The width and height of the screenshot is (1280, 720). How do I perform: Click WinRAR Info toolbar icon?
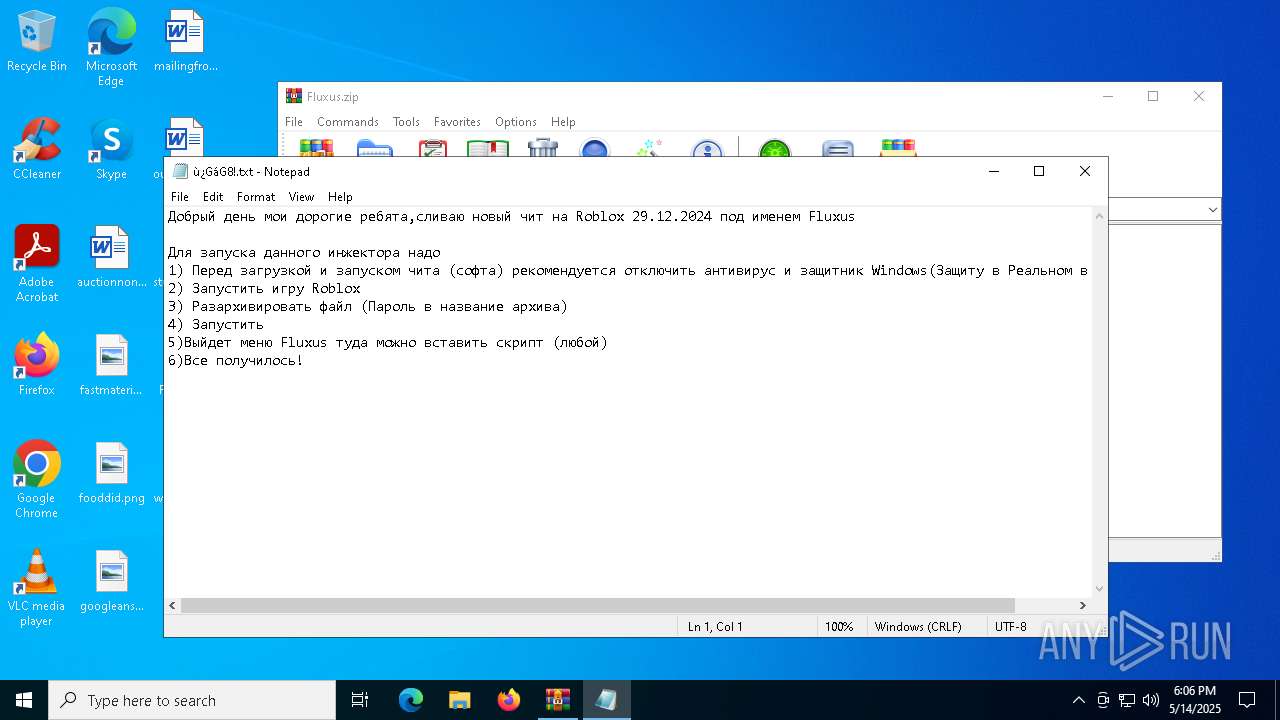(706, 148)
